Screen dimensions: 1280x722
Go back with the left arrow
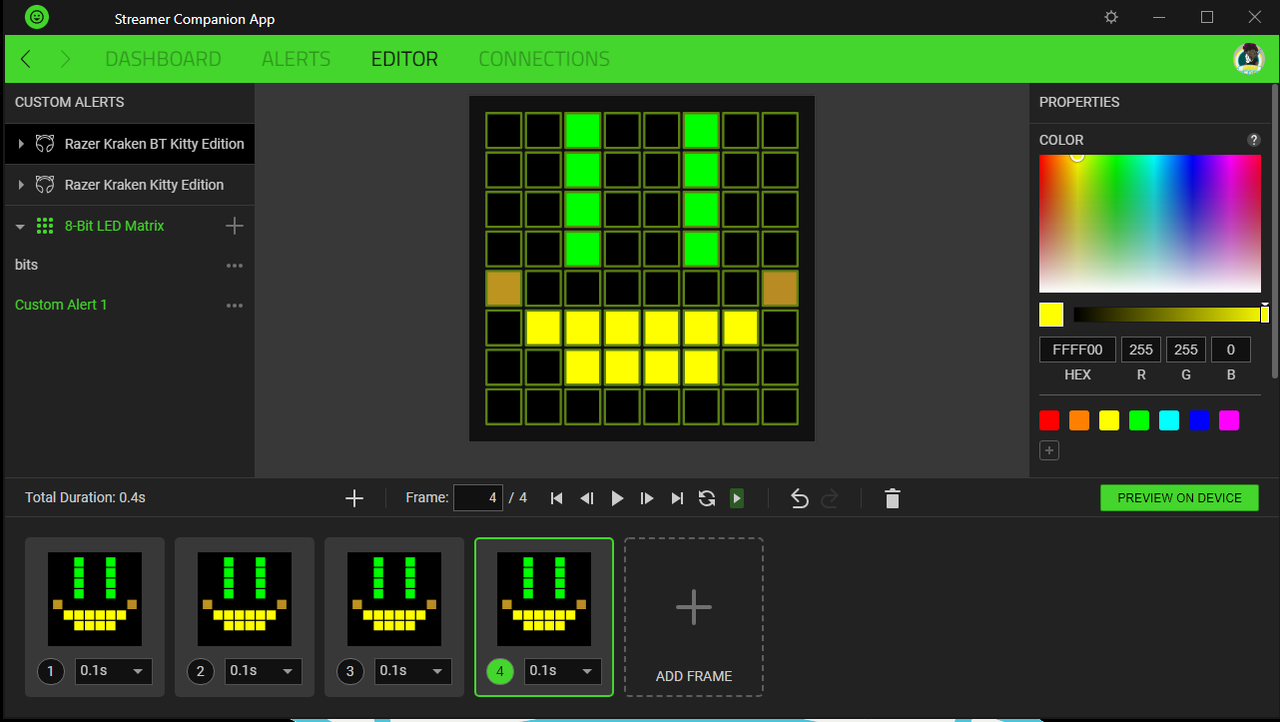pos(26,59)
